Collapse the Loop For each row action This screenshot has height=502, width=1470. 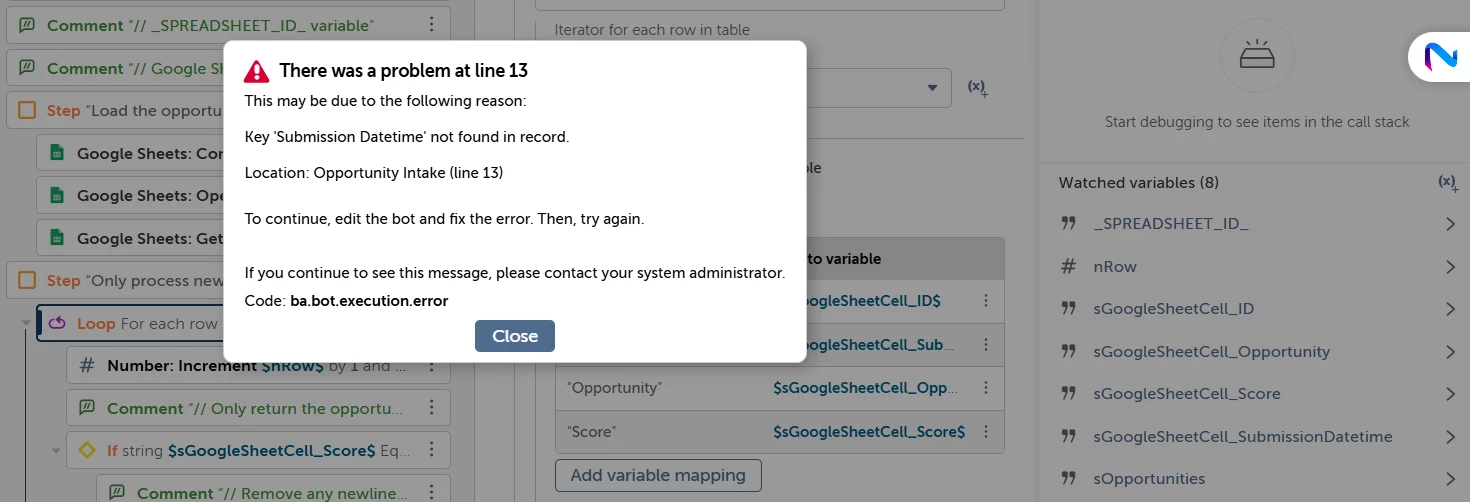click(26, 323)
